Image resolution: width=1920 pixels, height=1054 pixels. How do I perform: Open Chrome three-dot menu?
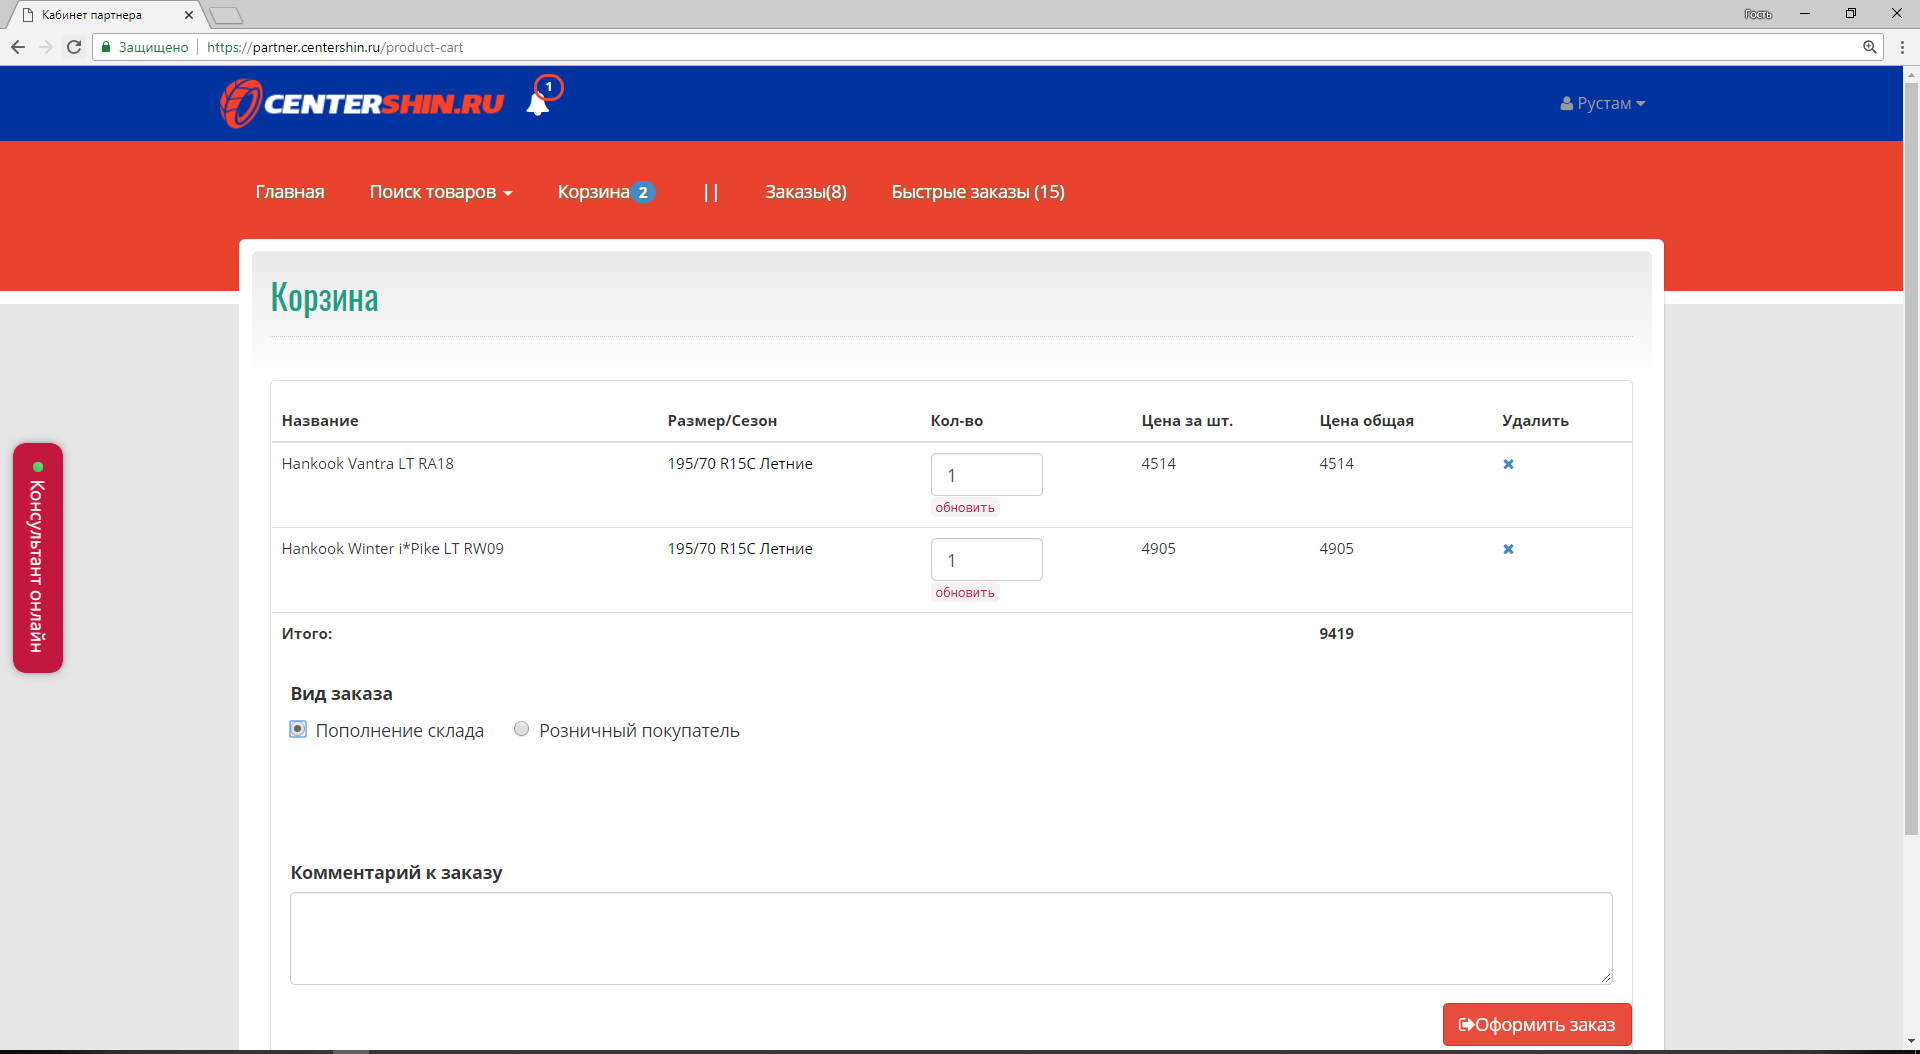[x=1902, y=47]
